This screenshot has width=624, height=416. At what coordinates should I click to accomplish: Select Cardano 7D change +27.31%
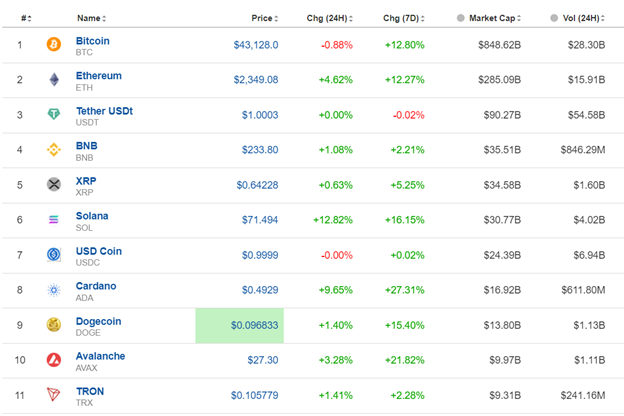point(404,290)
